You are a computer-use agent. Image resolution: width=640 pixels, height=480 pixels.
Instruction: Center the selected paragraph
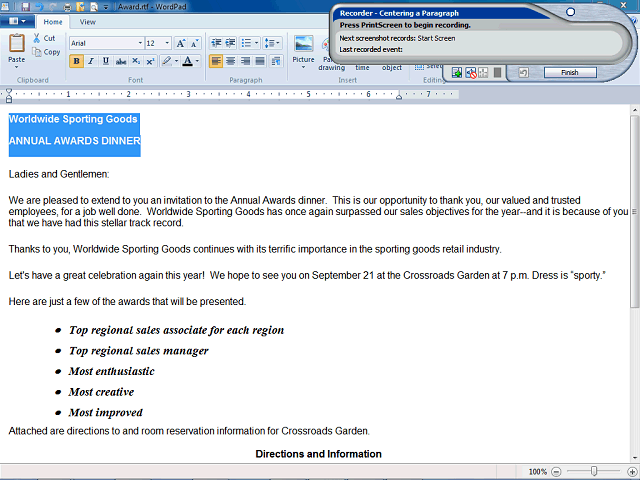point(231,61)
